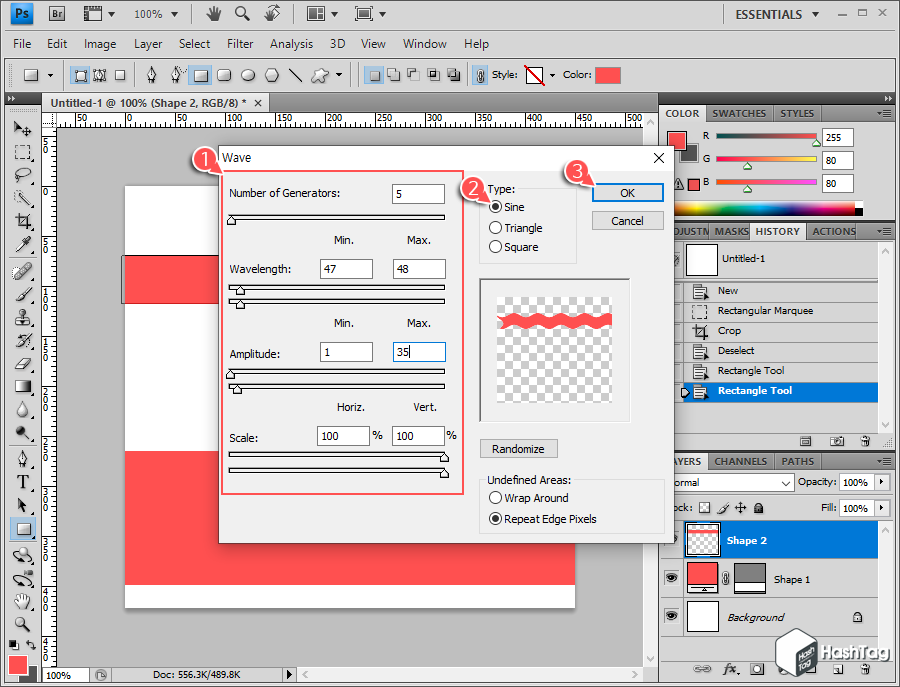Select the Lasso tool
The height and width of the screenshot is (687, 900).
pos(22,174)
